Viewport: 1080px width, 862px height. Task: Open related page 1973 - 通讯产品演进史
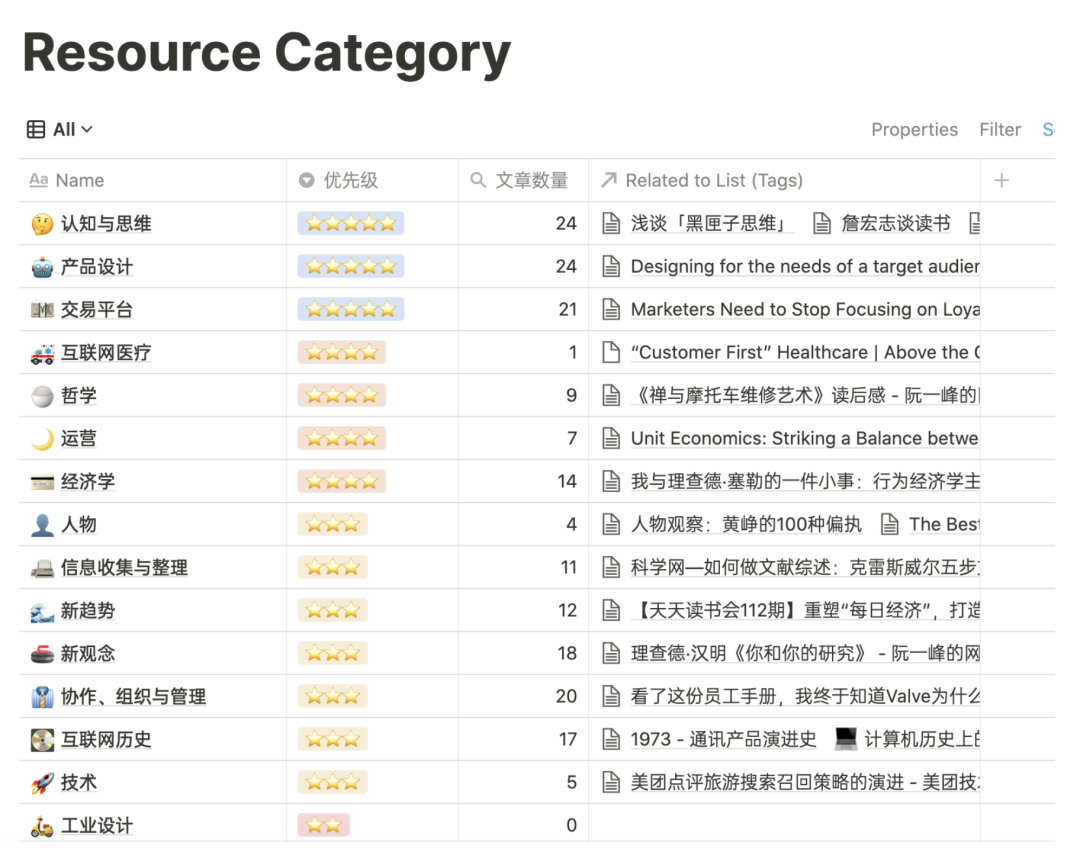coord(709,740)
